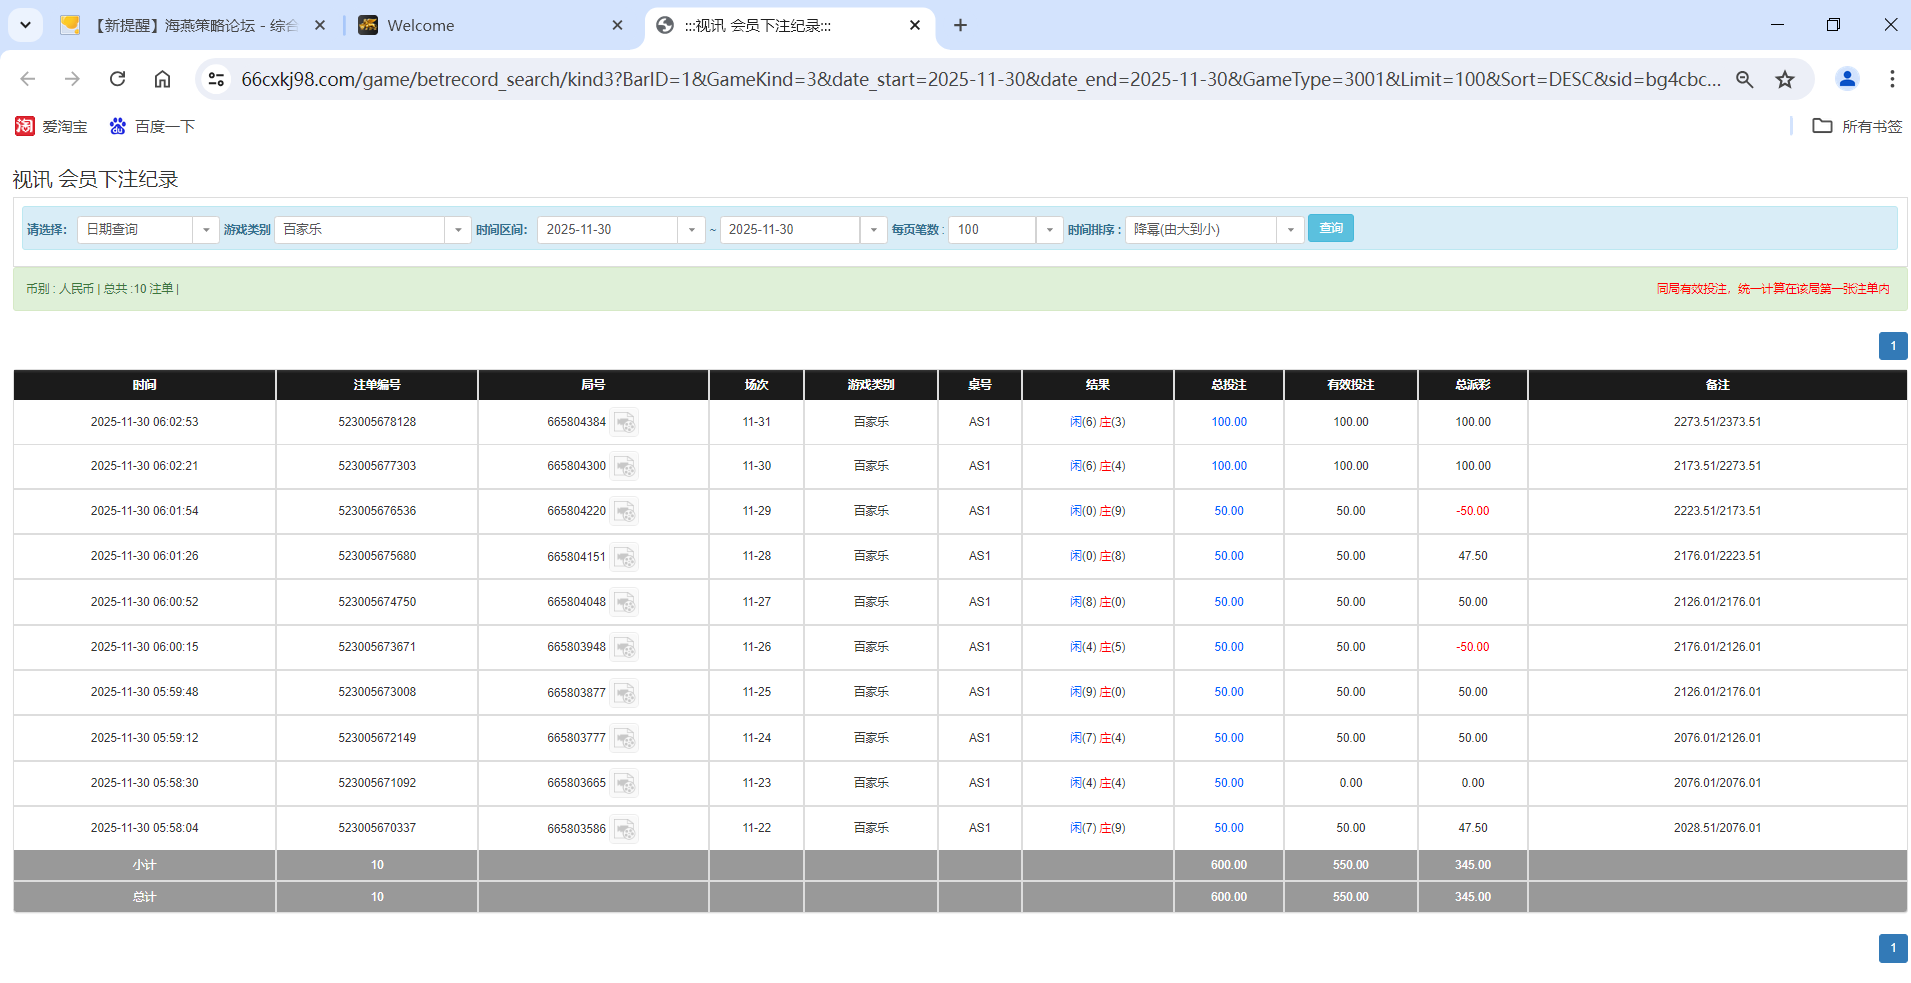This screenshot has height=983, width=1911.
Task: Click the site information icon in address bar
Action: [x=216, y=78]
